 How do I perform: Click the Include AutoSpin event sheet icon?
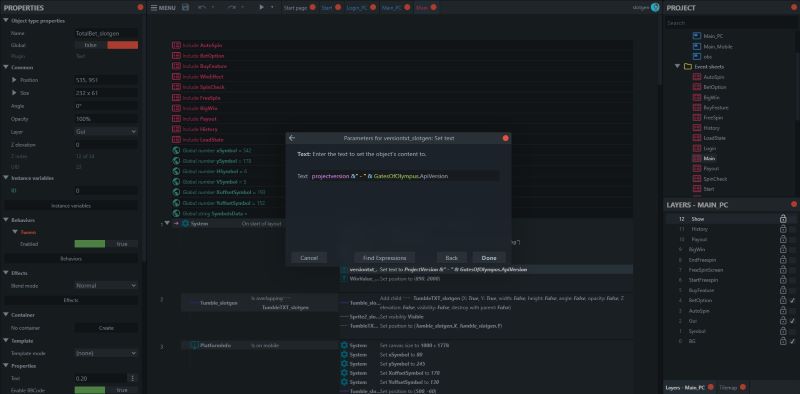point(176,45)
